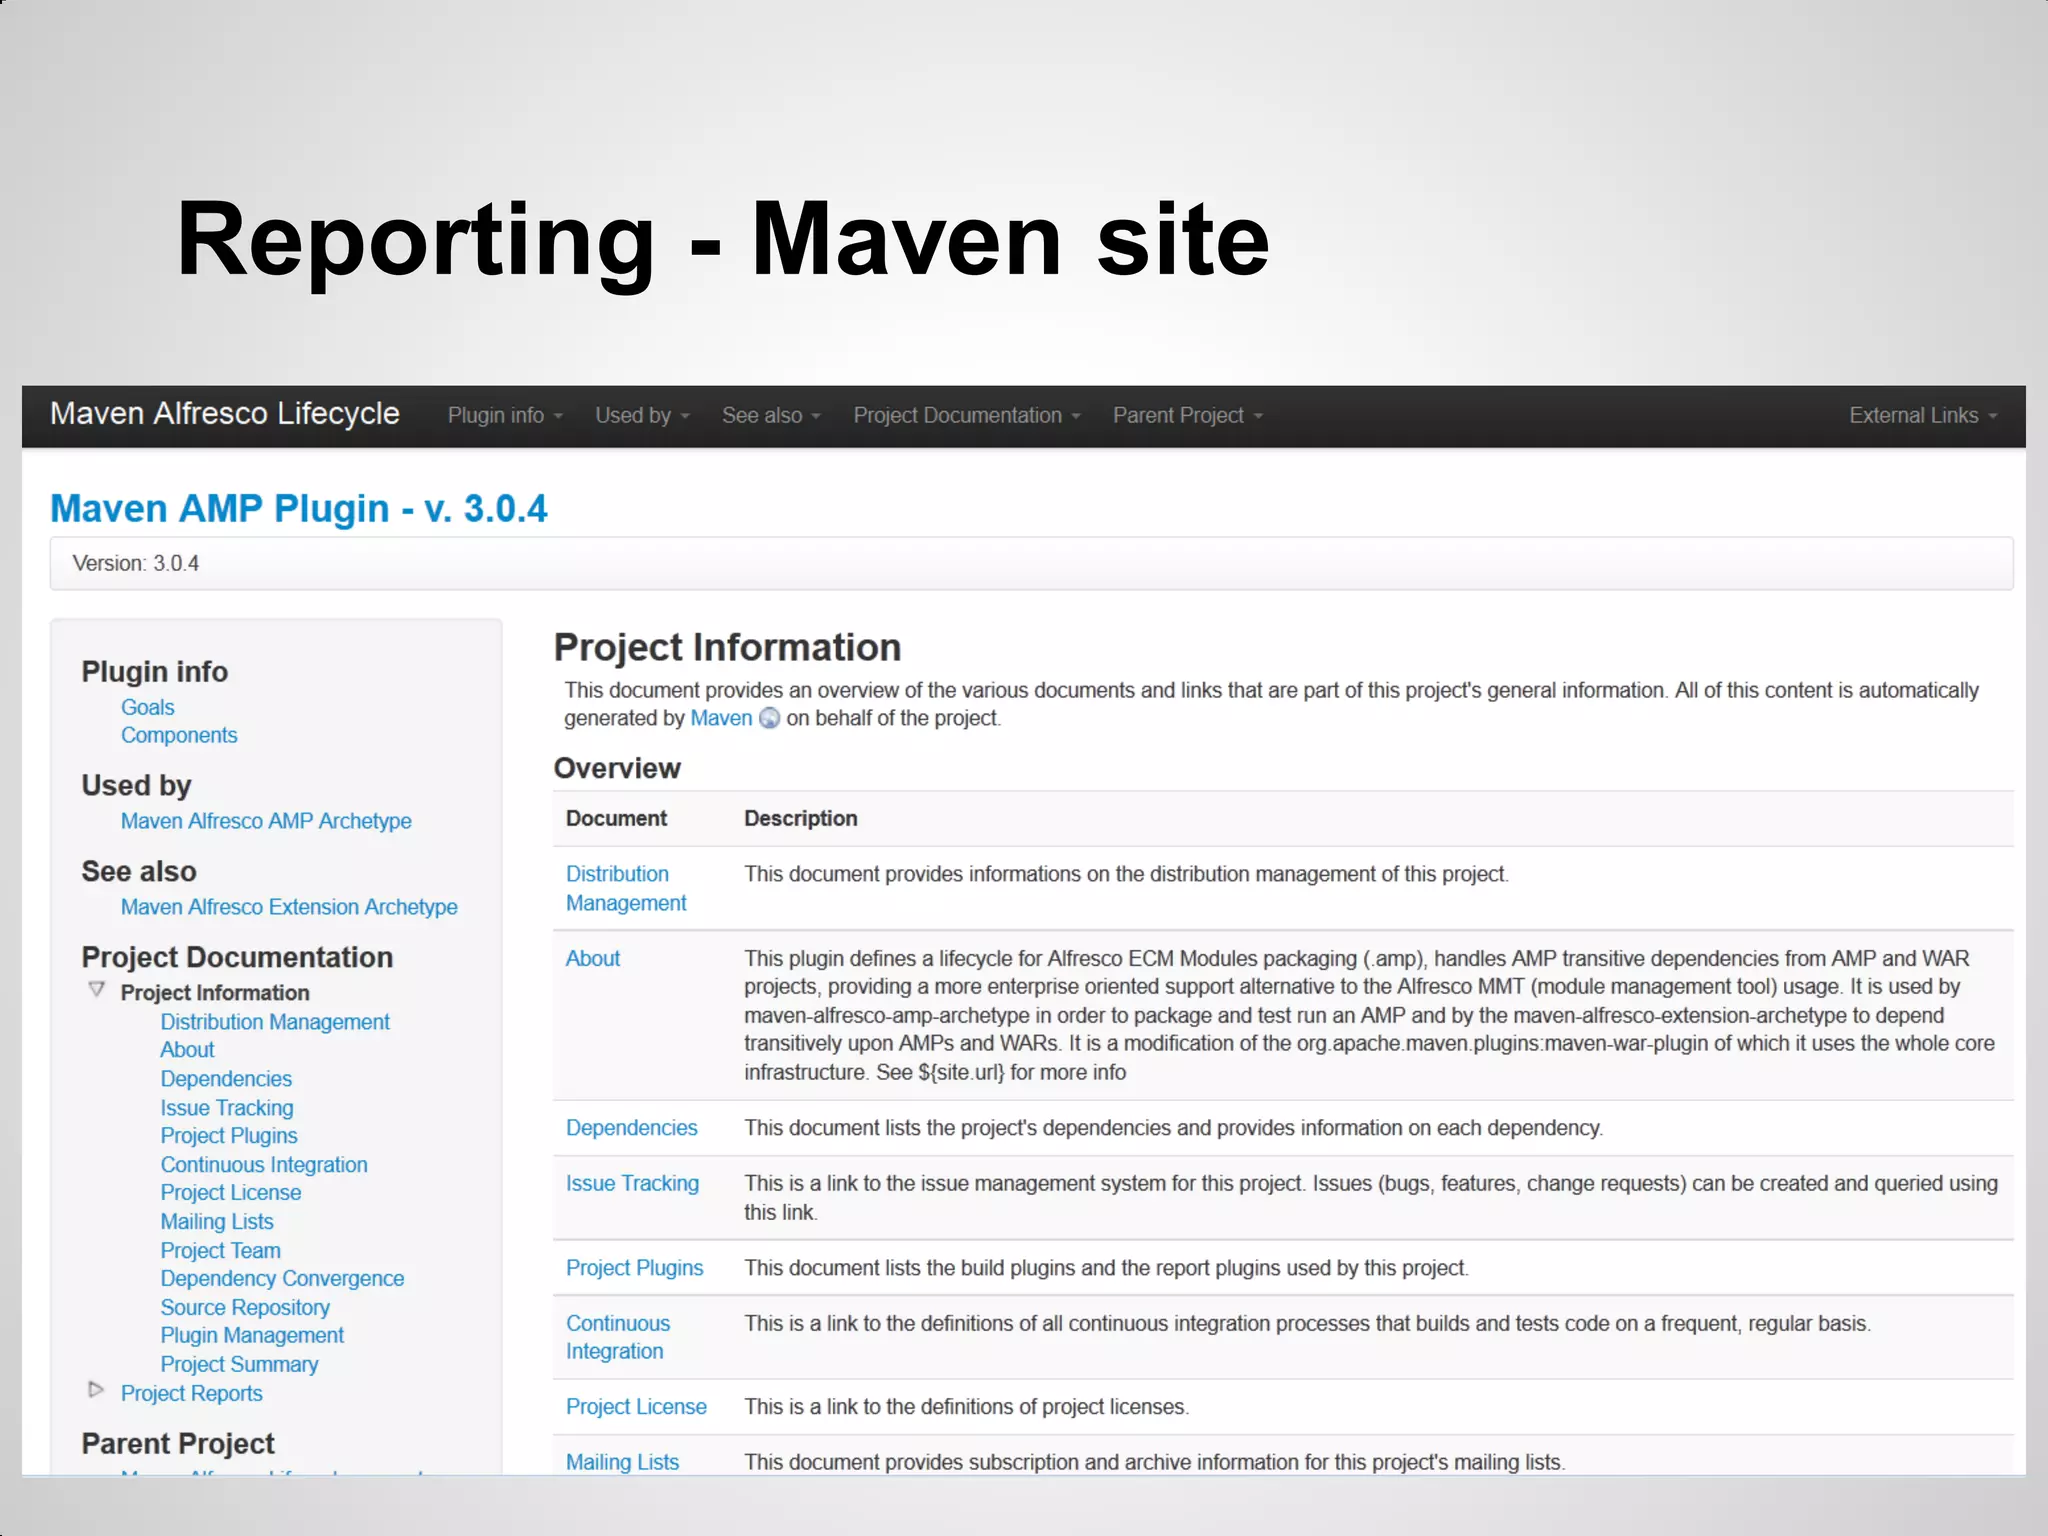Select Project Team in the sidebar tree
This screenshot has height=1536, width=2048.
tap(221, 1251)
